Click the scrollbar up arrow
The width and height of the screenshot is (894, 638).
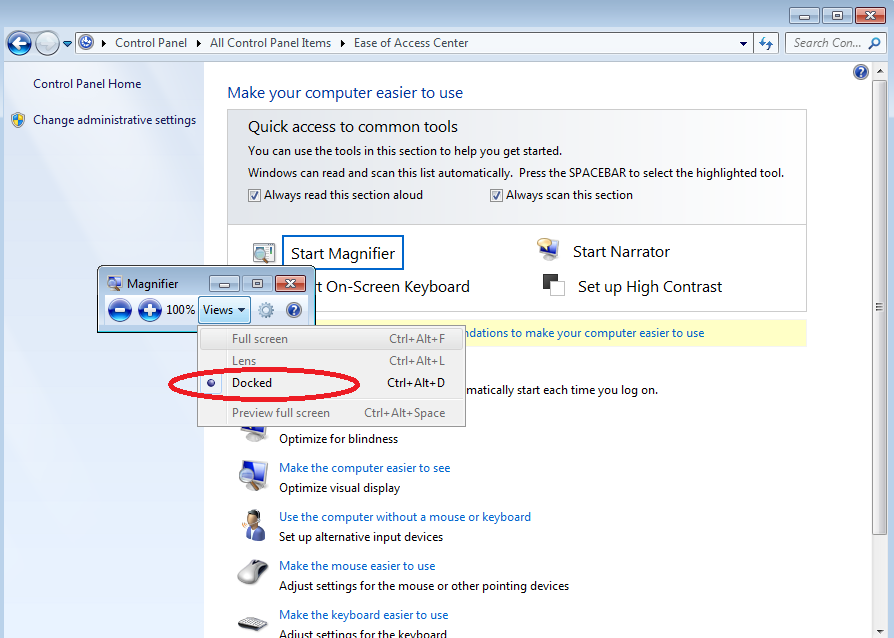click(x=879, y=71)
